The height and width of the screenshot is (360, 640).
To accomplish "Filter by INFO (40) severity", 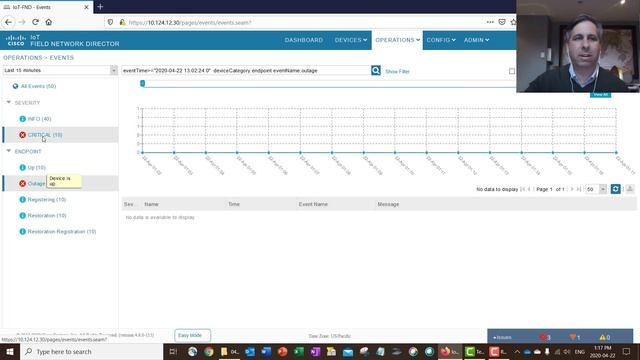I will coord(39,119).
